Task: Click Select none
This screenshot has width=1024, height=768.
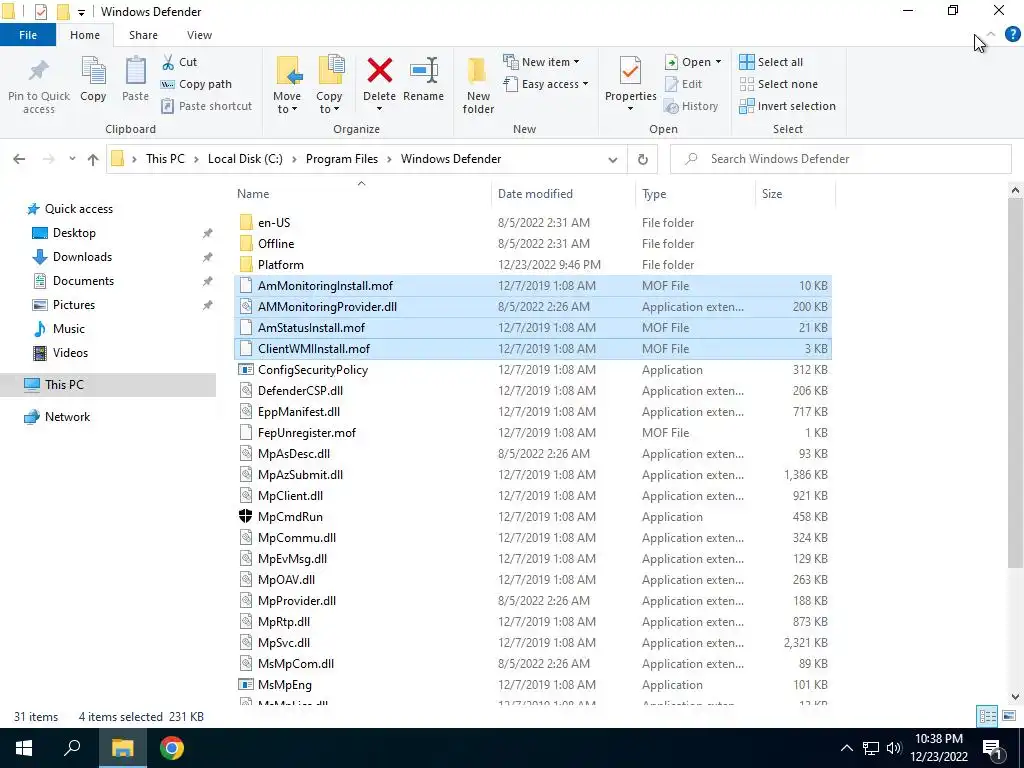Action: click(x=778, y=84)
